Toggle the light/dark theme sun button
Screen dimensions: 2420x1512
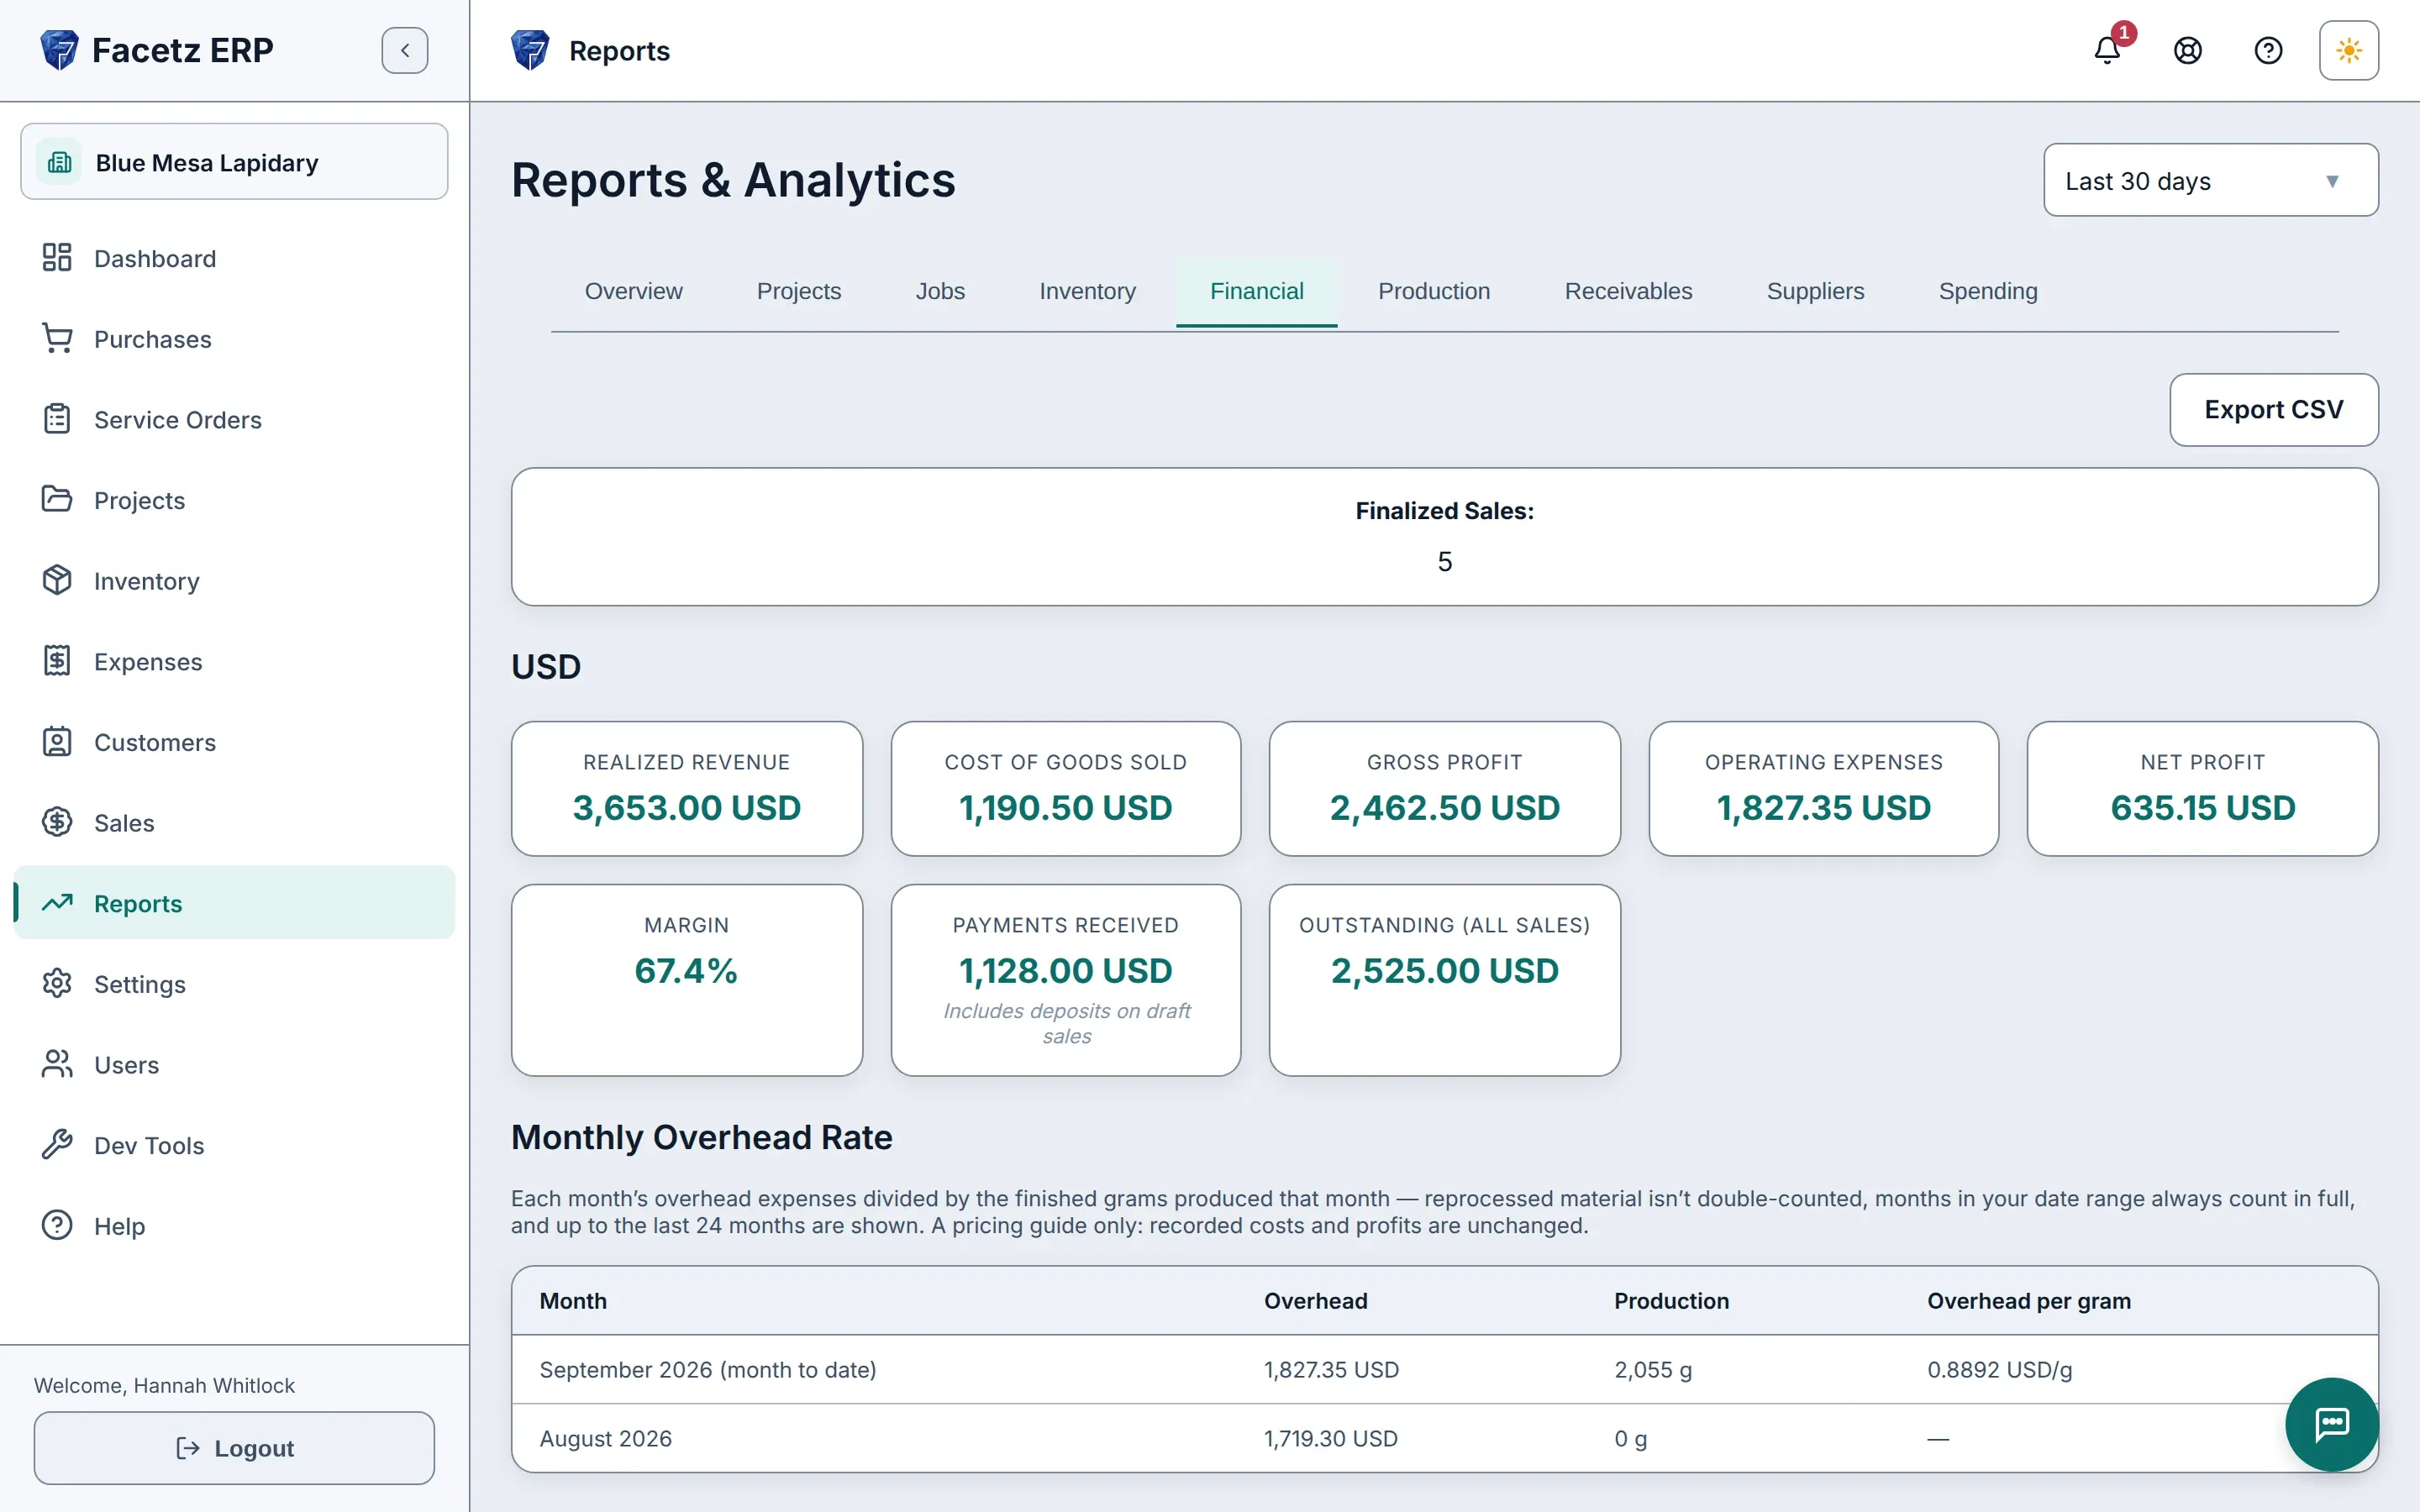coord(2349,50)
